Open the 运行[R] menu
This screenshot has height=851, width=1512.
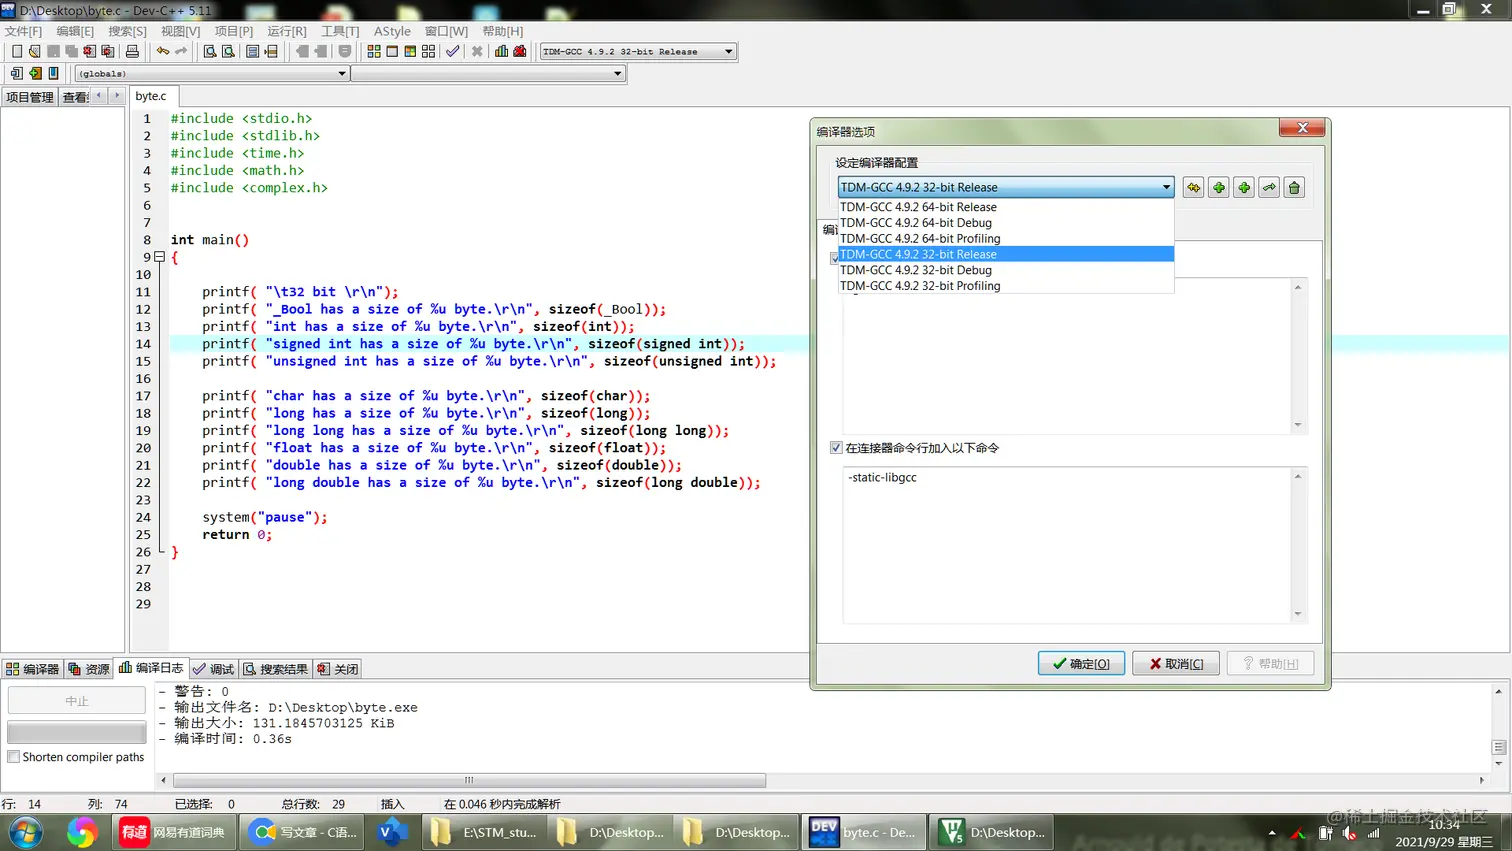287,31
